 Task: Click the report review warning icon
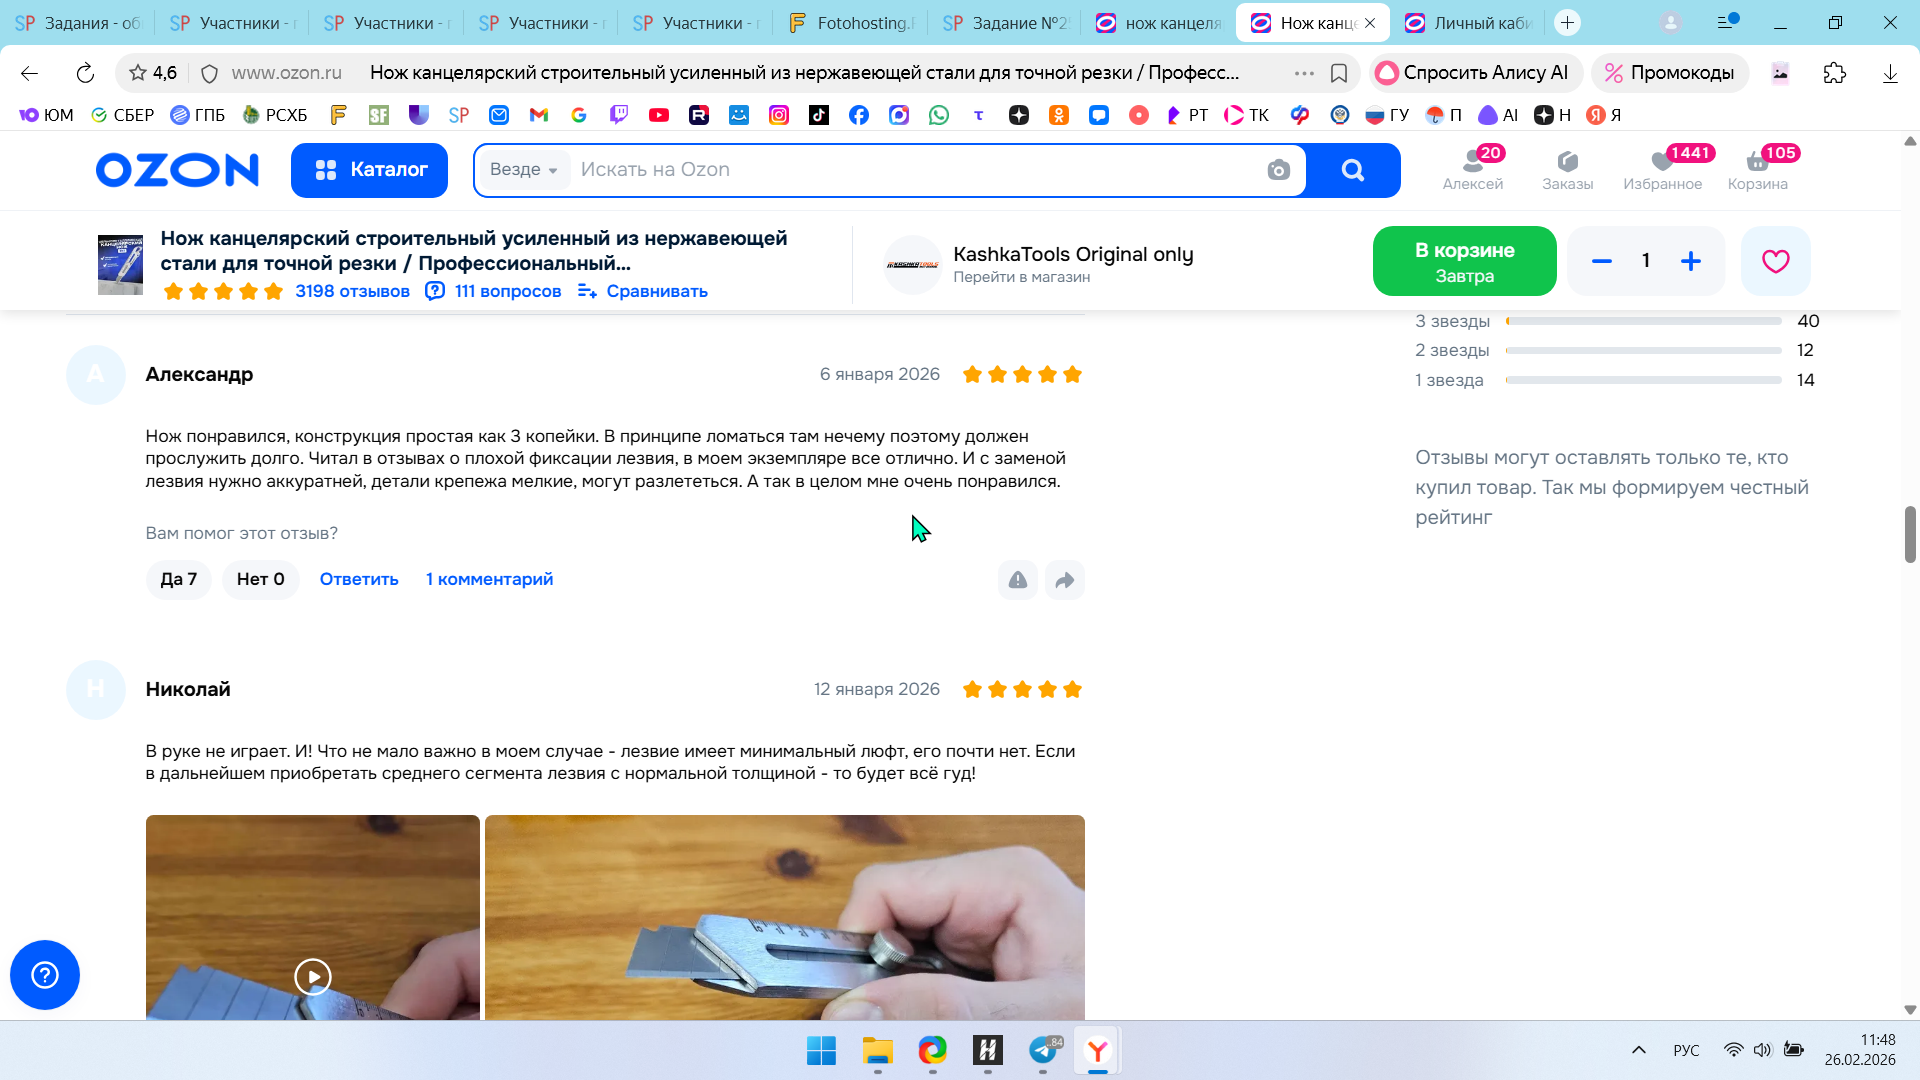coord(1017,580)
